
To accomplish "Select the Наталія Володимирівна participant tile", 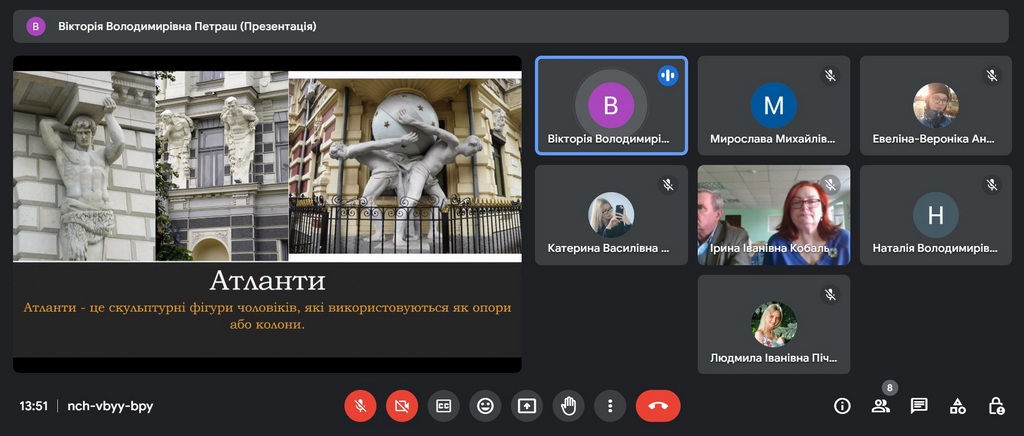I will click(936, 215).
